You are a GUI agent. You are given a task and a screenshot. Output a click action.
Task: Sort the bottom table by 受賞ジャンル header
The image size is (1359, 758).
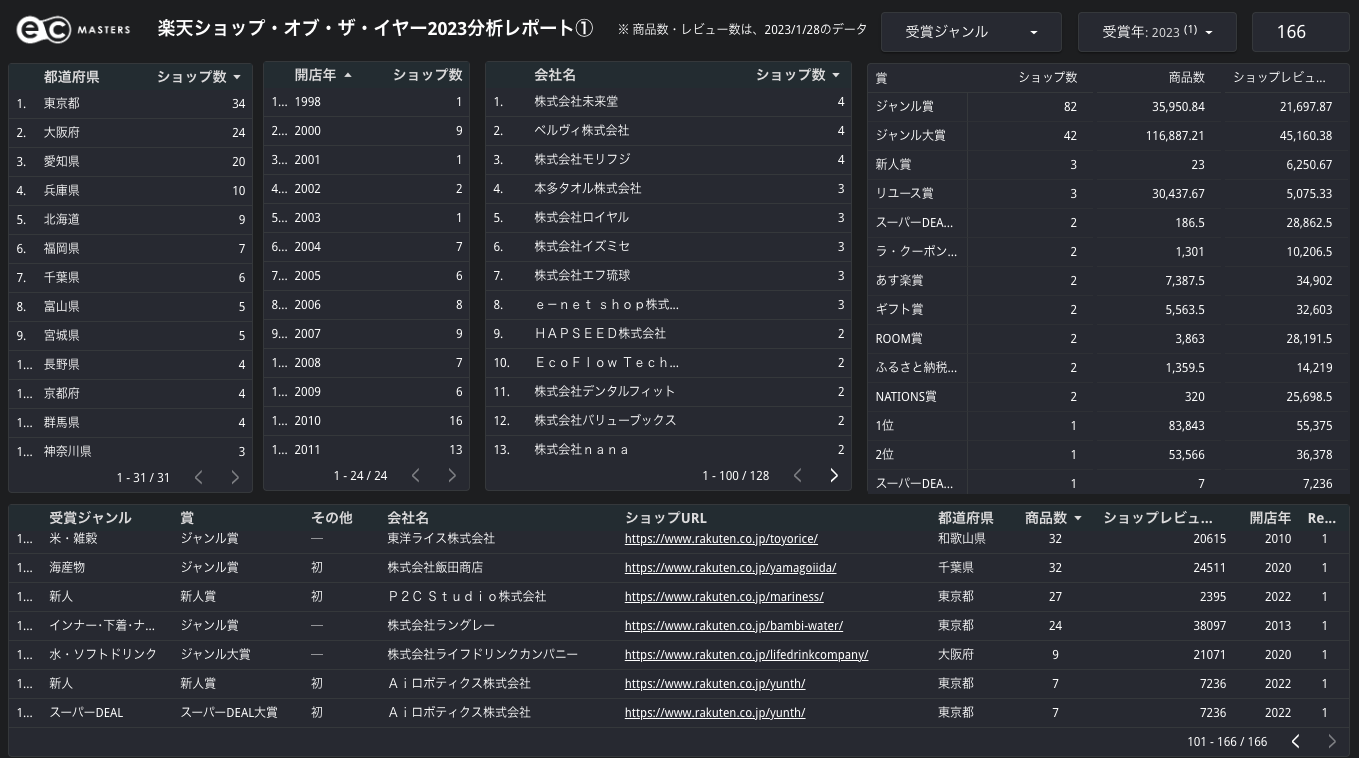pos(90,518)
